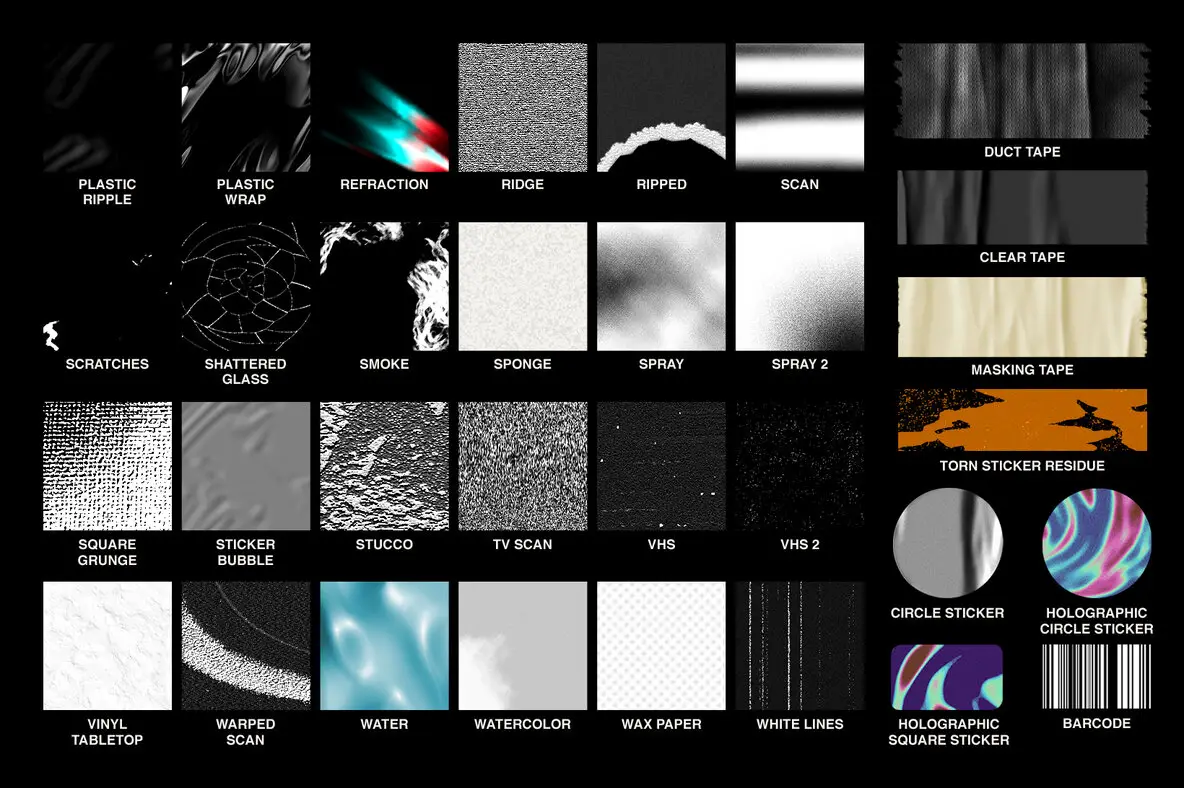
Task: Click the Torn Sticker Residue preview
Action: point(1021,421)
